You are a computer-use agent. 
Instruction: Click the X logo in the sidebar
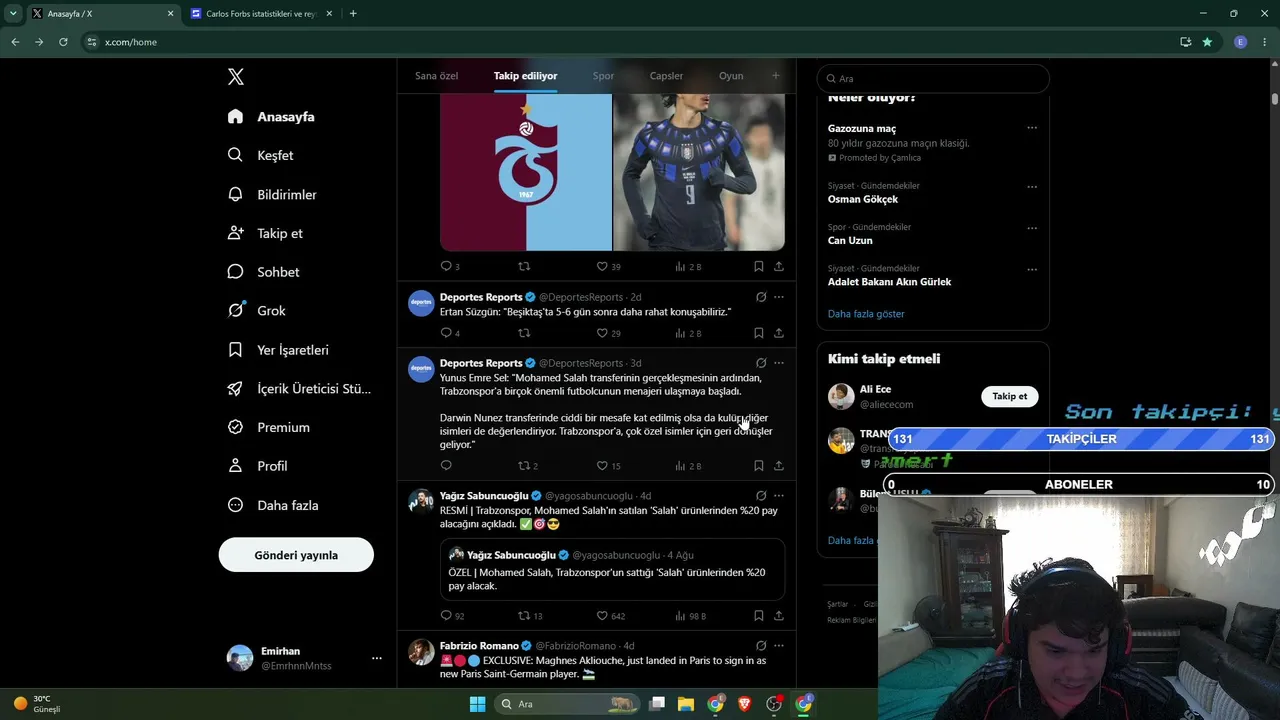click(235, 77)
